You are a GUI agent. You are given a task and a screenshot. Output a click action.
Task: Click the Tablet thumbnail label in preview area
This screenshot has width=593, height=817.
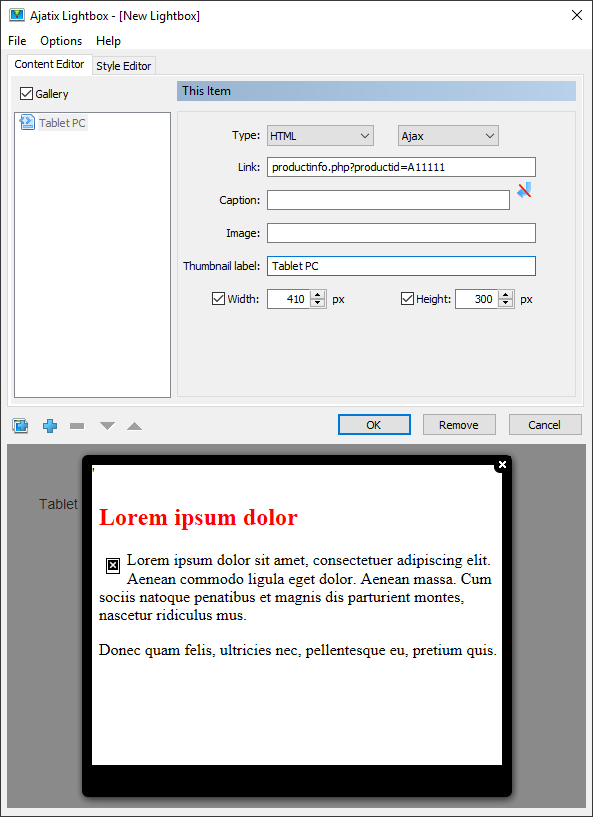(58, 504)
